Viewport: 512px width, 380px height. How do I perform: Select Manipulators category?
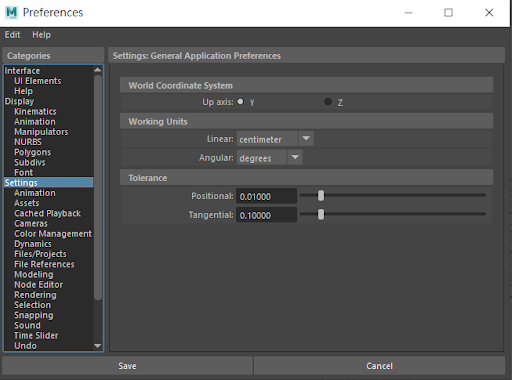pyautogui.click(x=41, y=132)
